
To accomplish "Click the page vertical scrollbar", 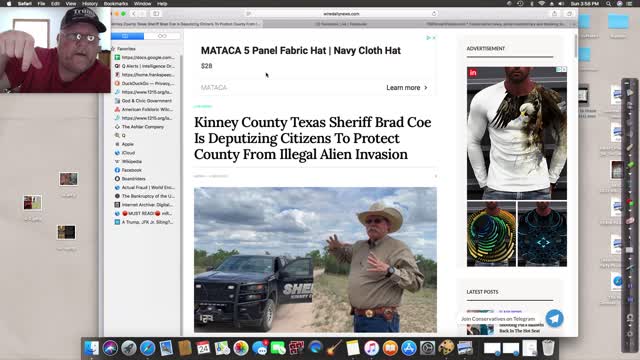I will 576,46.
